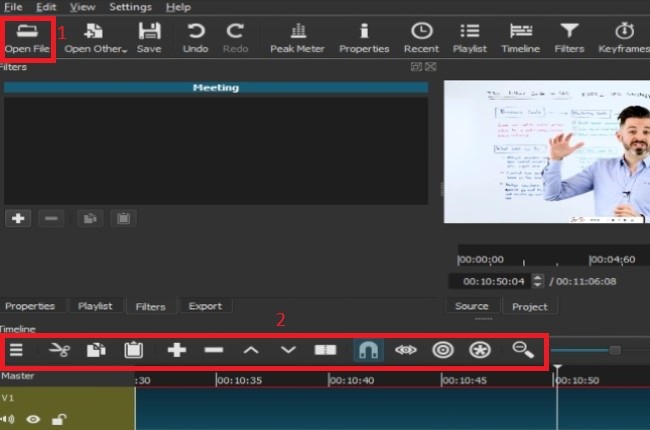Open the View menu
The height and width of the screenshot is (430, 650).
point(82,7)
